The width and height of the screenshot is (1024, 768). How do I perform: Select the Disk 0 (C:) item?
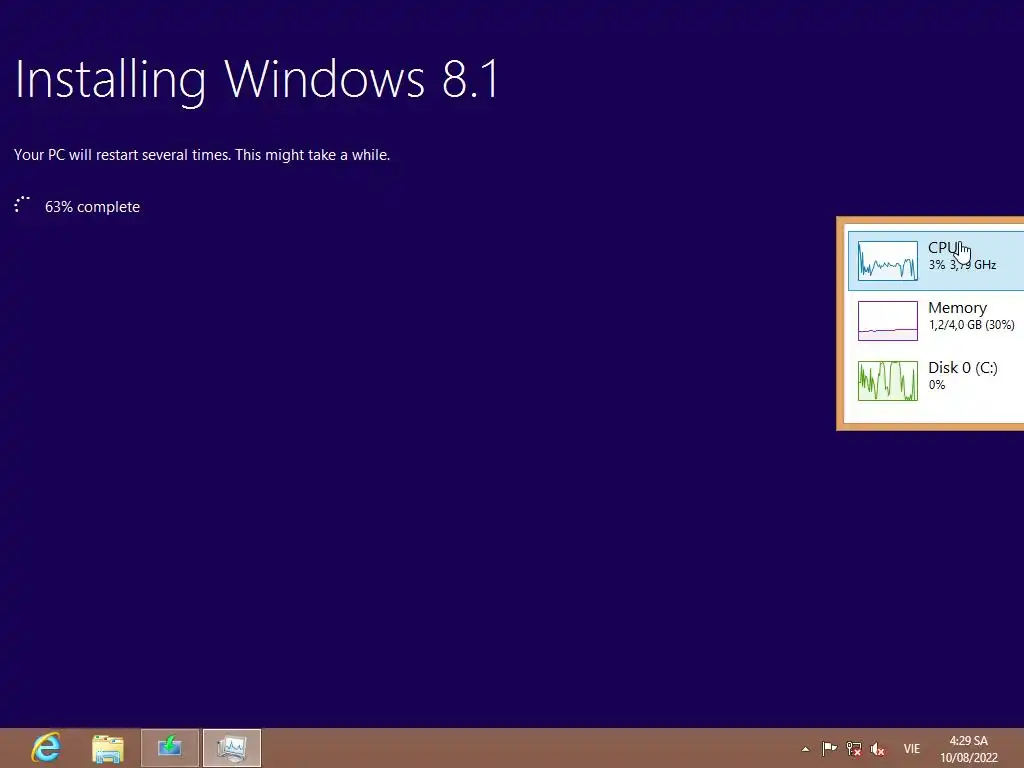(936, 380)
